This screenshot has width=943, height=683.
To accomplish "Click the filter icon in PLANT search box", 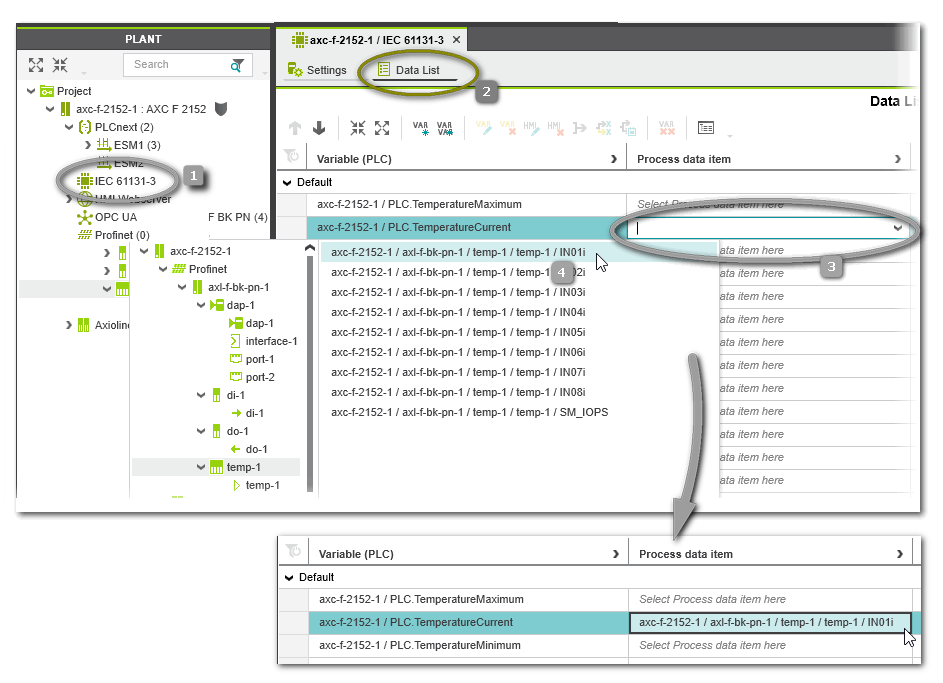I will pyautogui.click(x=237, y=65).
